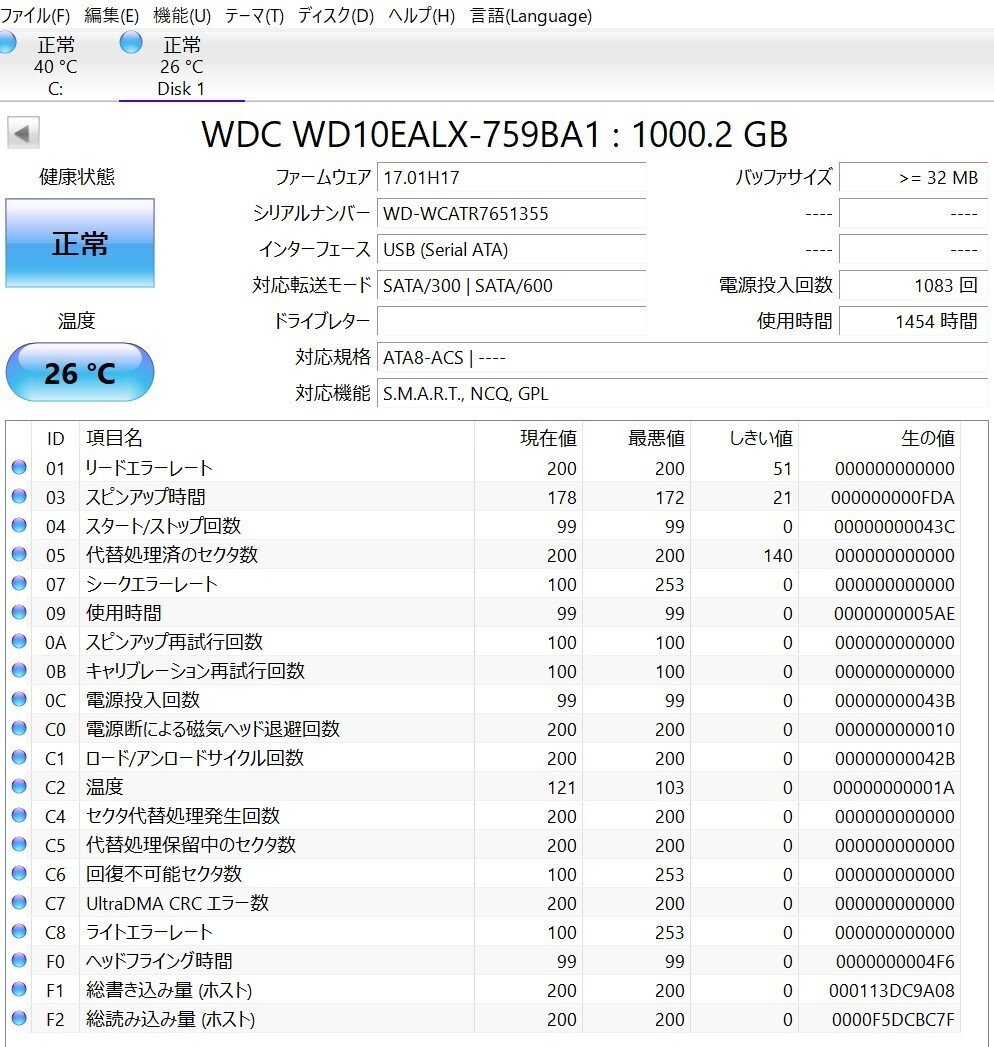Viewport: 994px width, 1047px height.
Task: Click the previous disk arrow button
Action: 23,132
